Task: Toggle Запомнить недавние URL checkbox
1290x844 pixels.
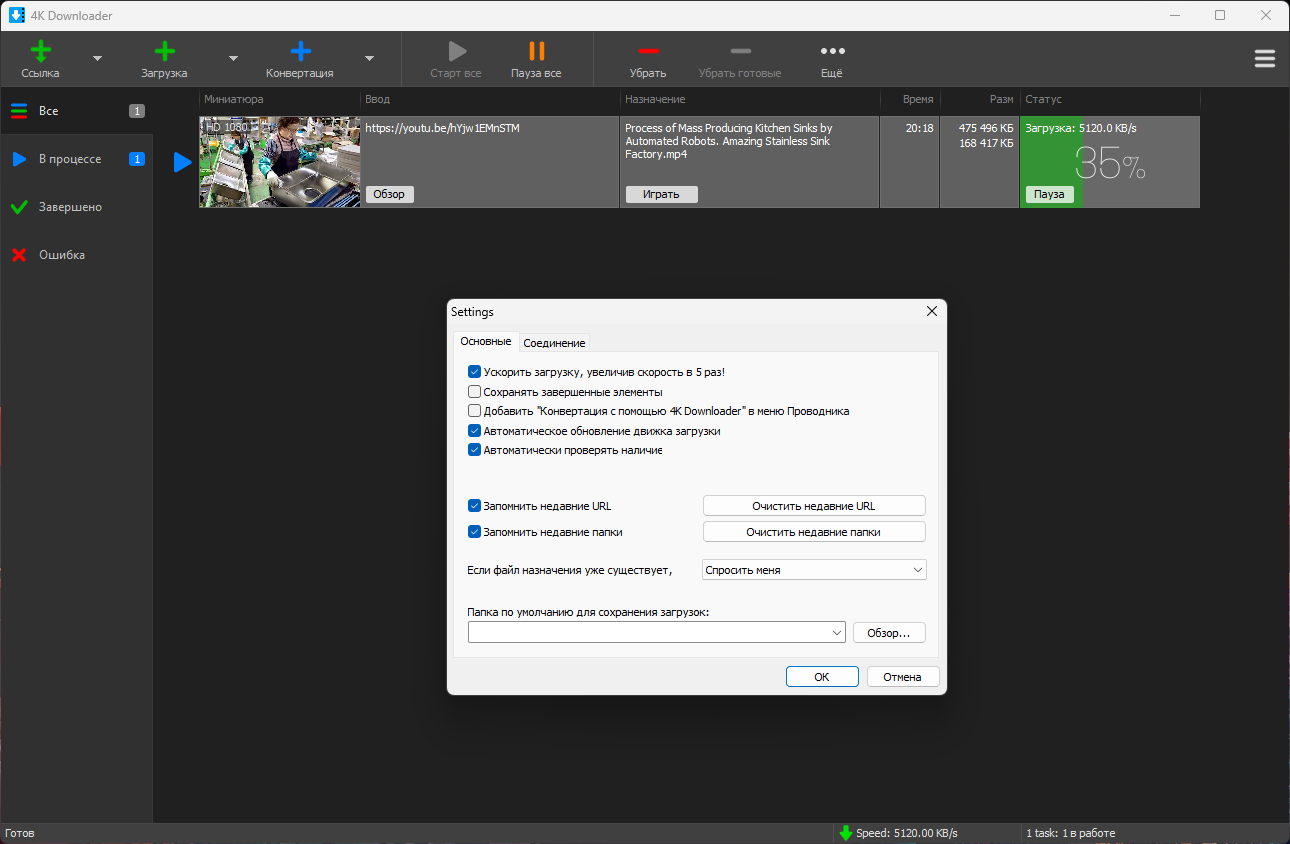Action: 475,506
